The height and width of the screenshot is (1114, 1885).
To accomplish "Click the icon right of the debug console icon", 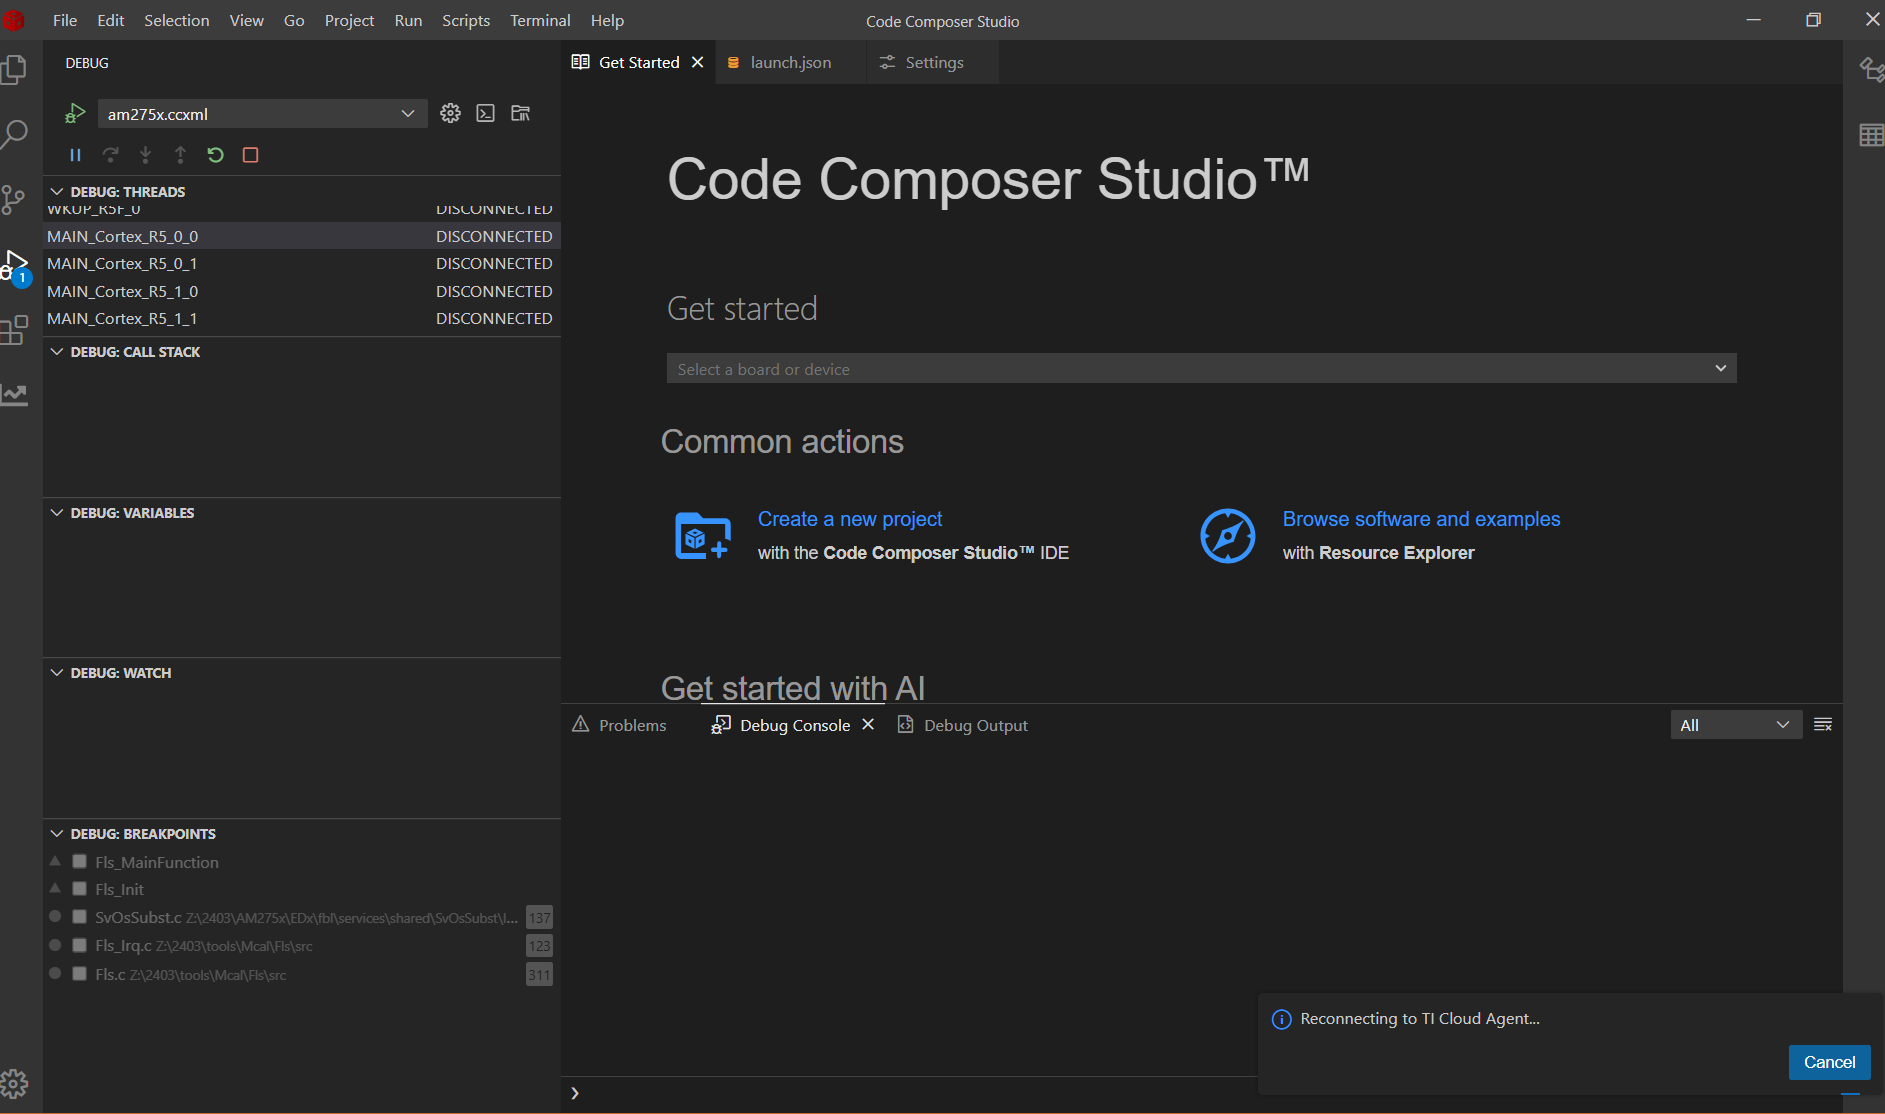I will pos(521,113).
